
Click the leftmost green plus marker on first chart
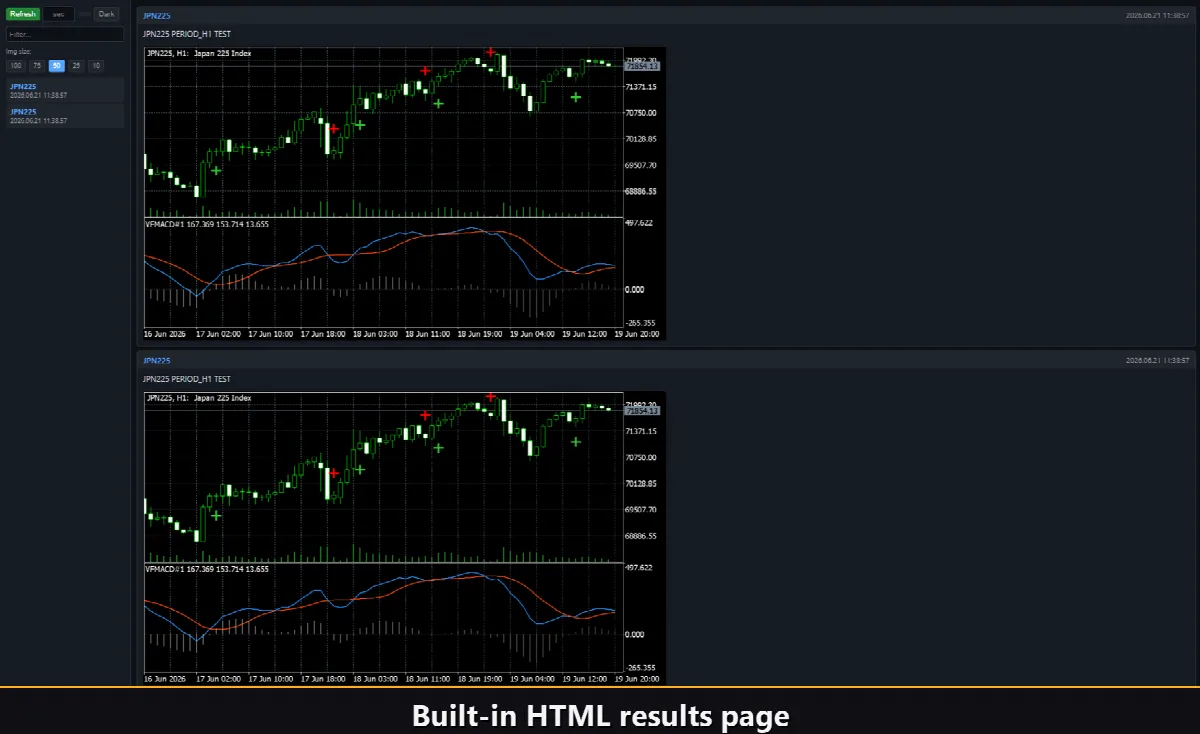[x=216, y=170]
